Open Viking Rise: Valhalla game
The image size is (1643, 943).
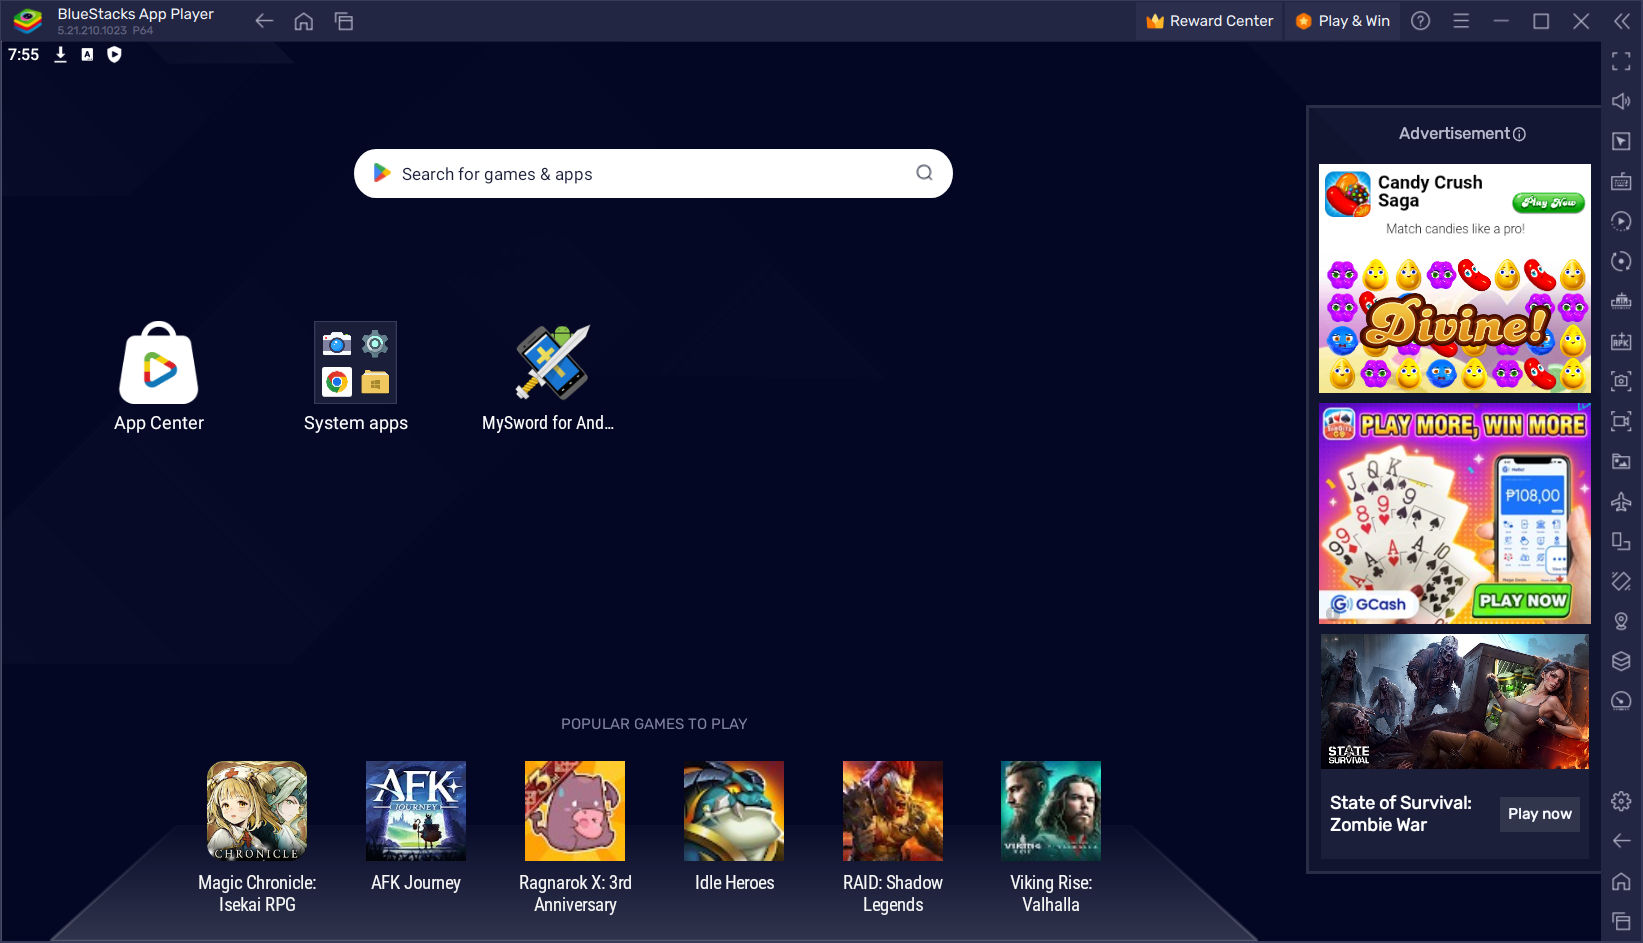(1051, 838)
